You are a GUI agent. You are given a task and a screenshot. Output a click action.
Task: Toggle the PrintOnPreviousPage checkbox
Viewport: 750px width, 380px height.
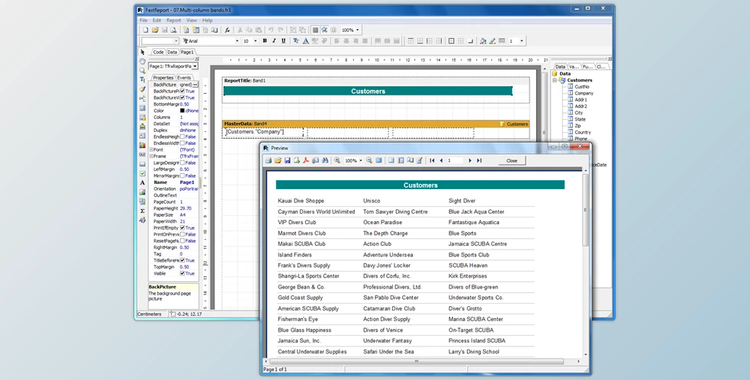(182, 235)
